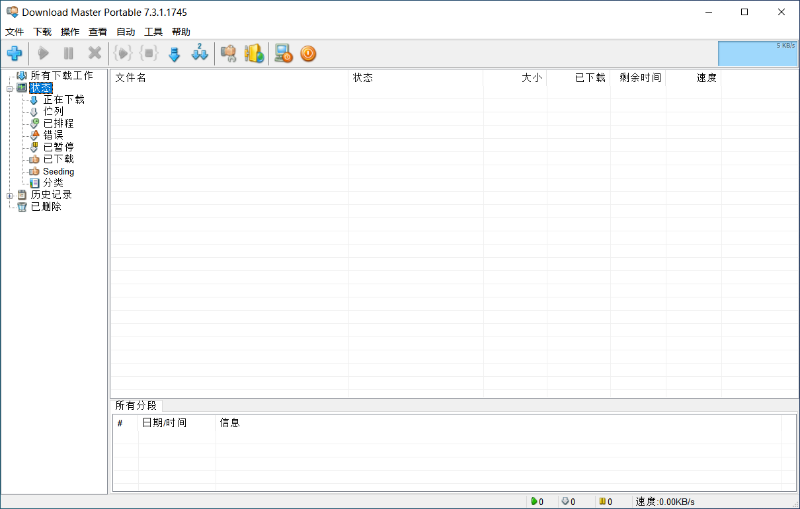Click the double blue arrows with 2 icon

[199, 53]
